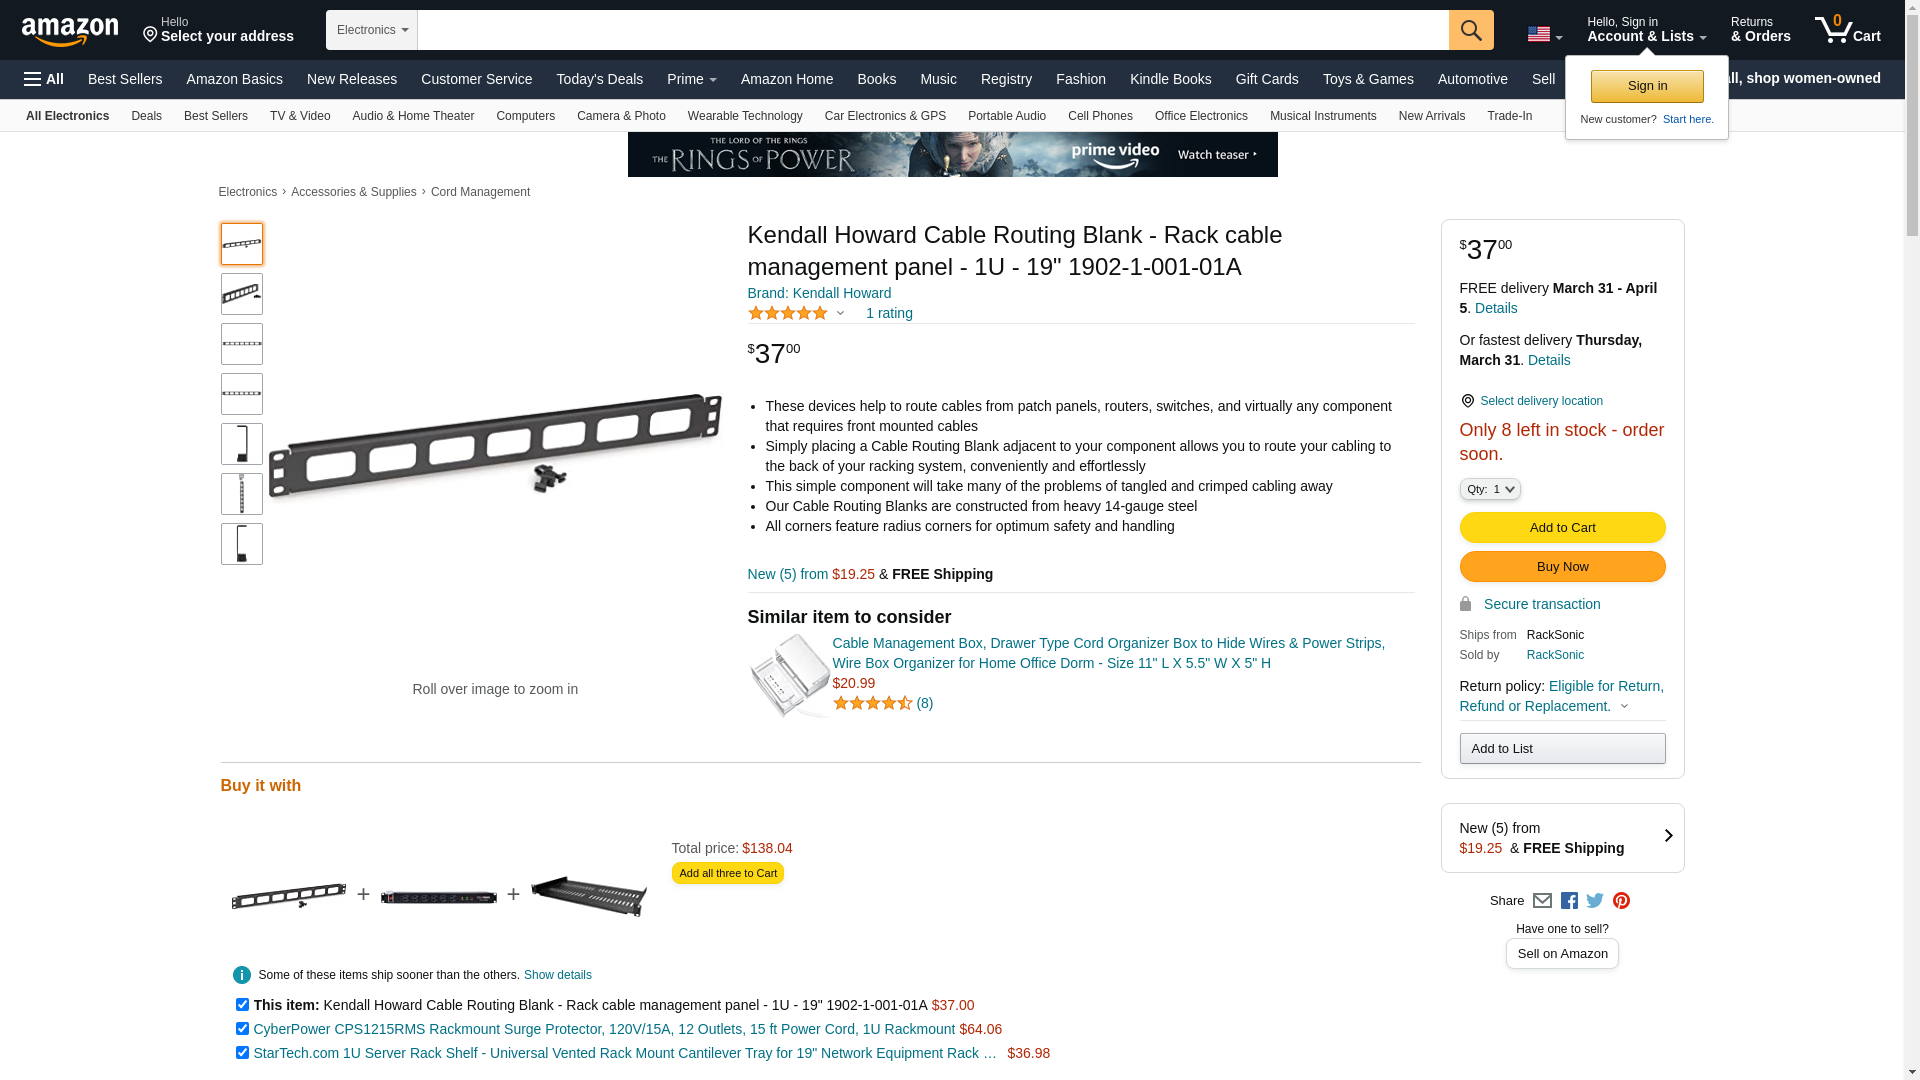Open the Kendall Howard brand link
The image size is (1920, 1080).
coord(819,293)
